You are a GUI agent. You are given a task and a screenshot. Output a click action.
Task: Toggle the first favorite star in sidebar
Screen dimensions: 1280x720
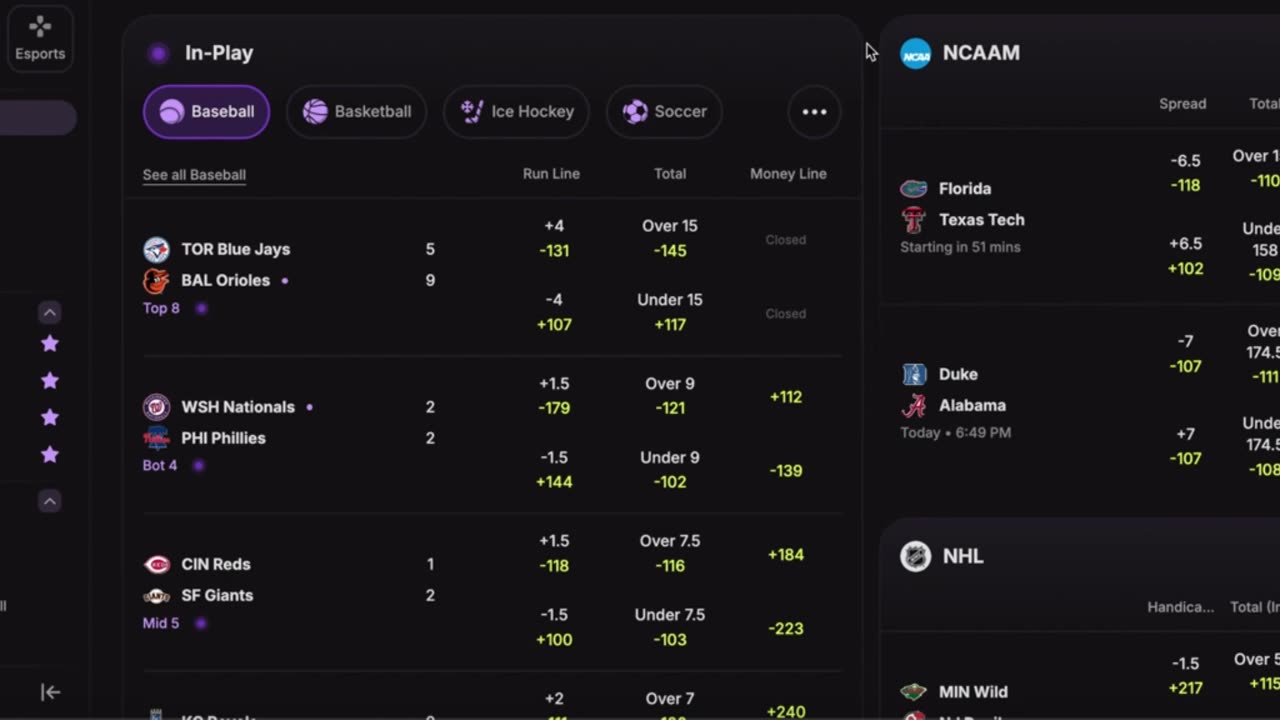(49, 344)
